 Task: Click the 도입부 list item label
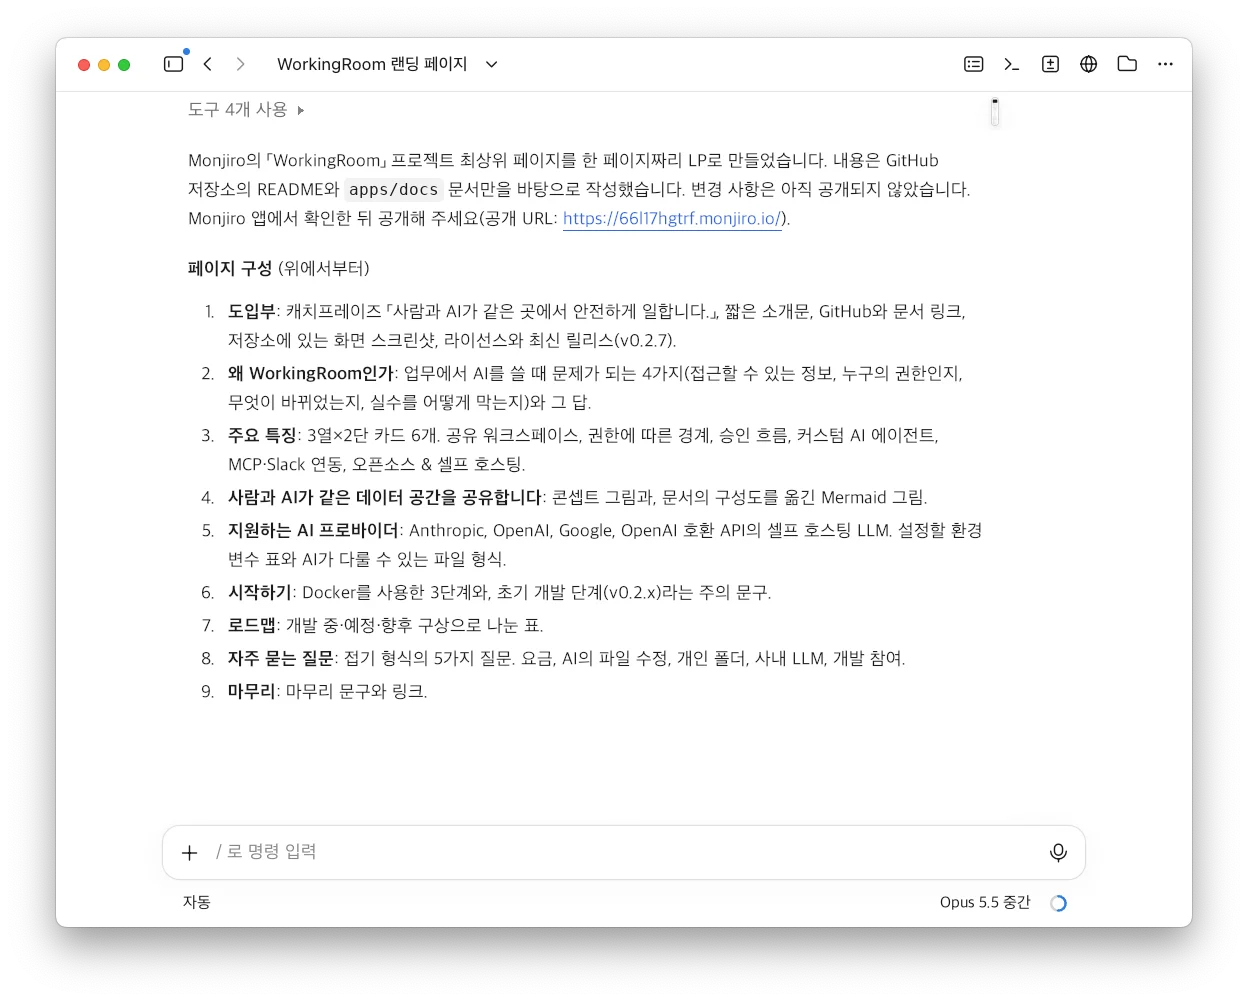click(252, 311)
